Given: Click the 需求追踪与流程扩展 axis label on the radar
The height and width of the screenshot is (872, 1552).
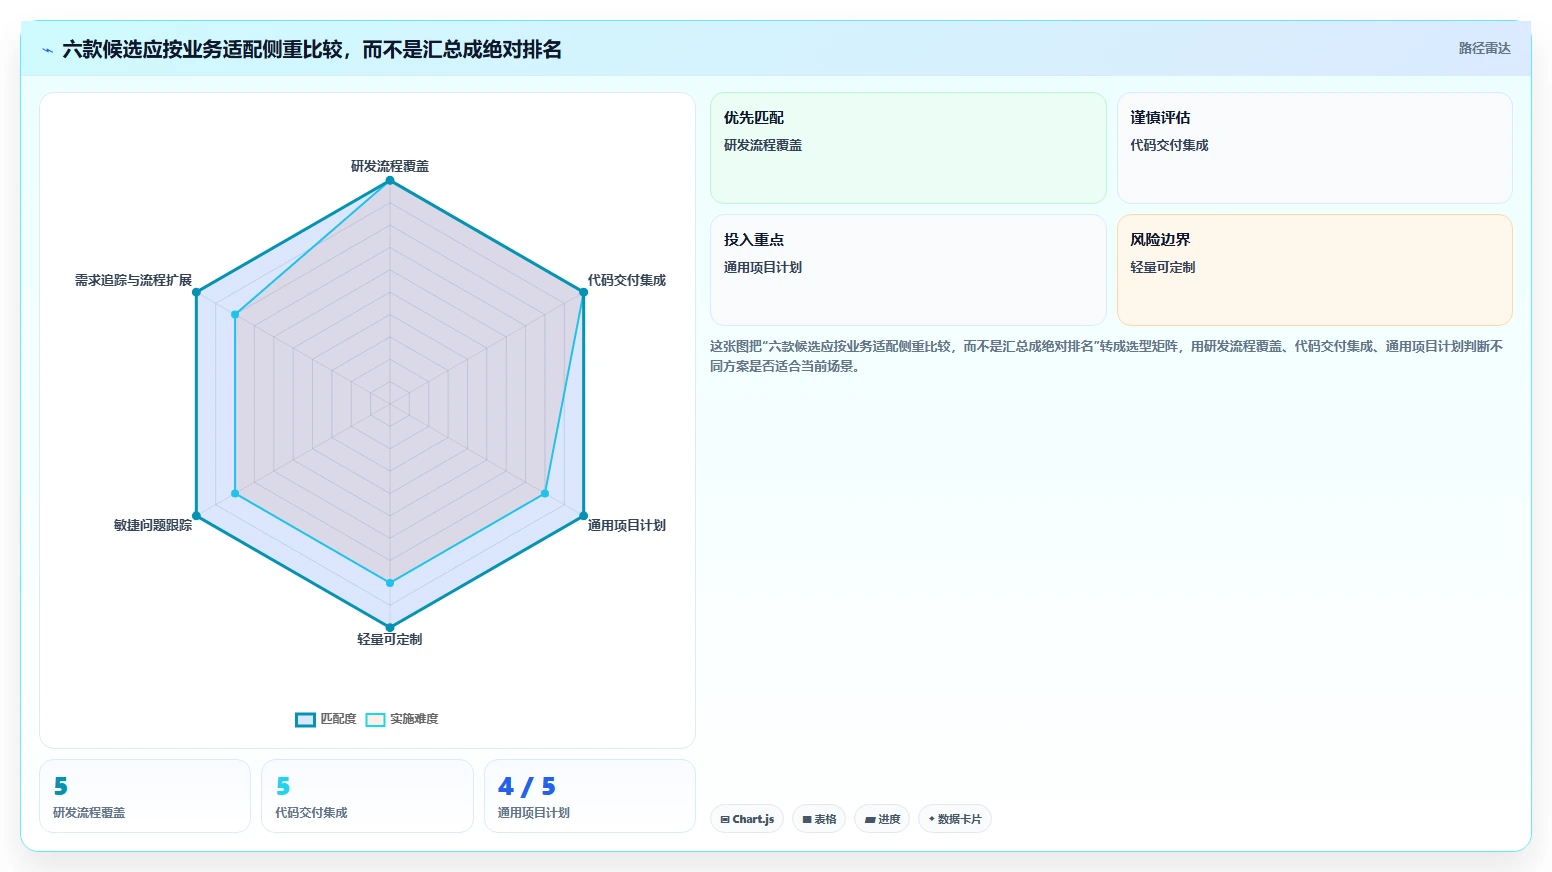Looking at the screenshot, I should point(133,280).
